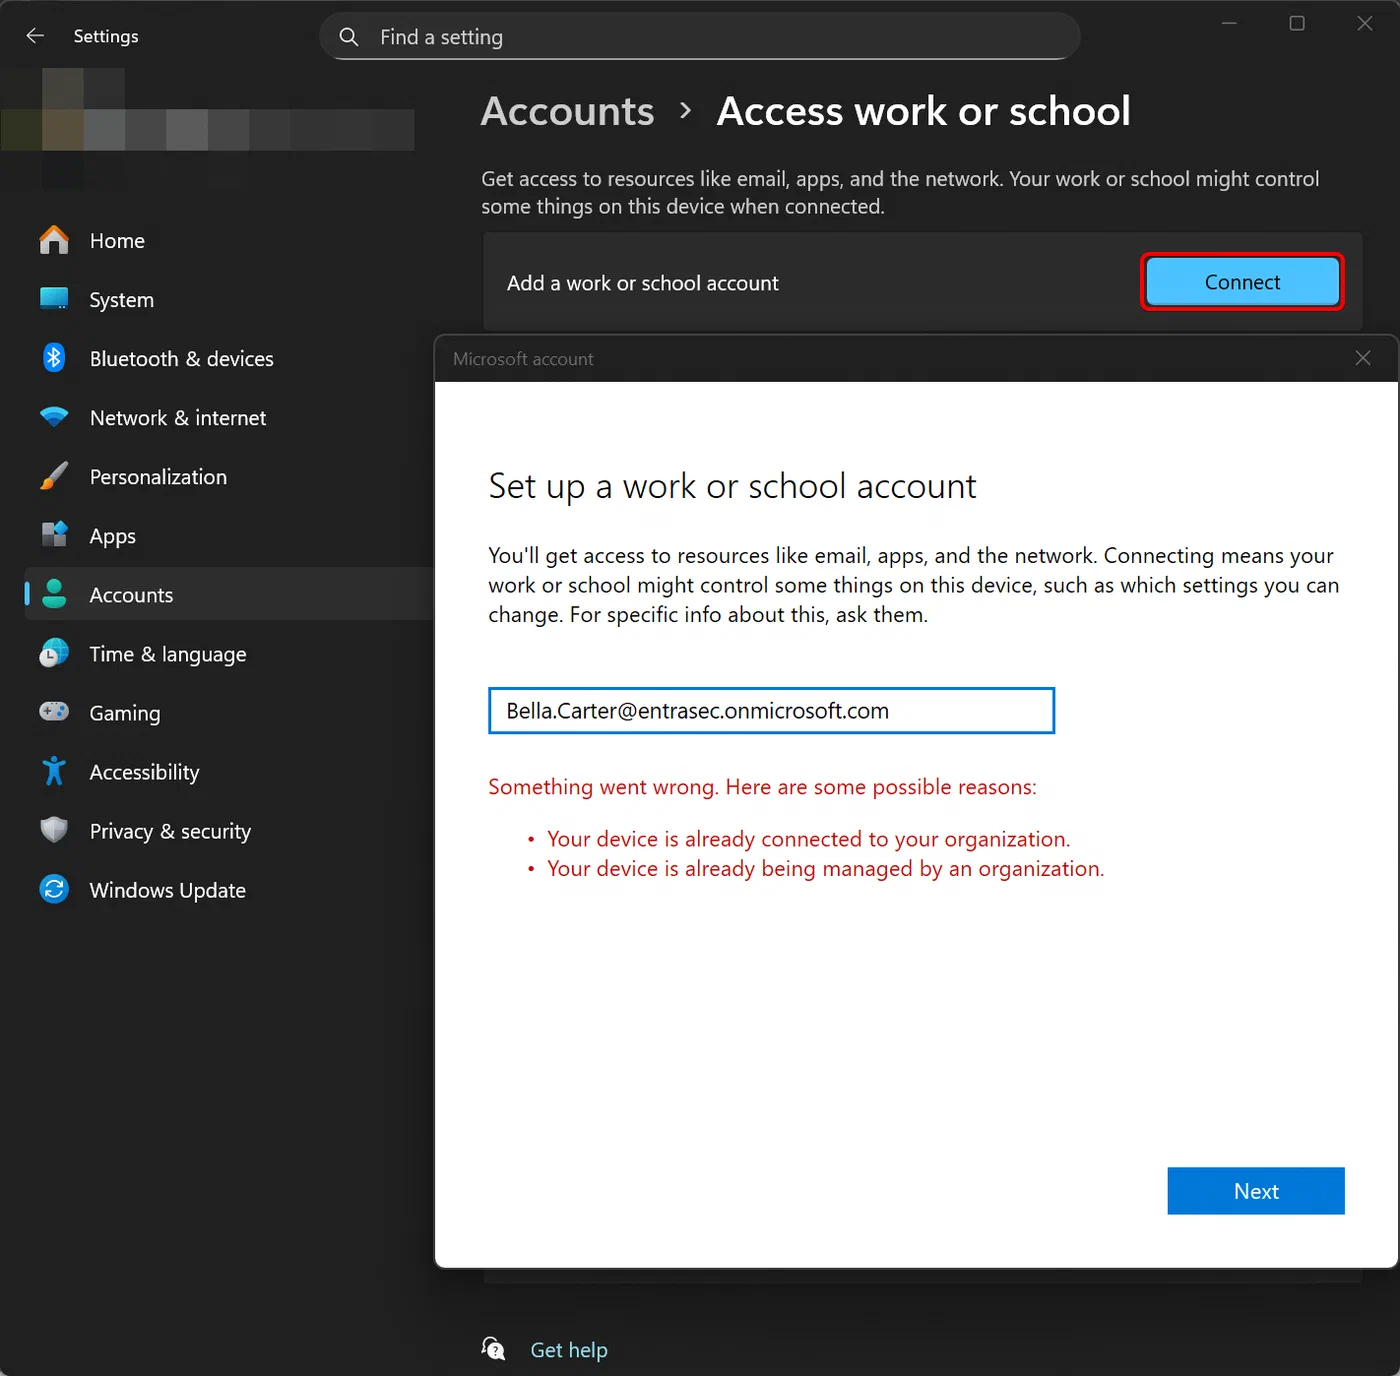
Task: Click the Add a work or school account label
Action: (x=642, y=283)
